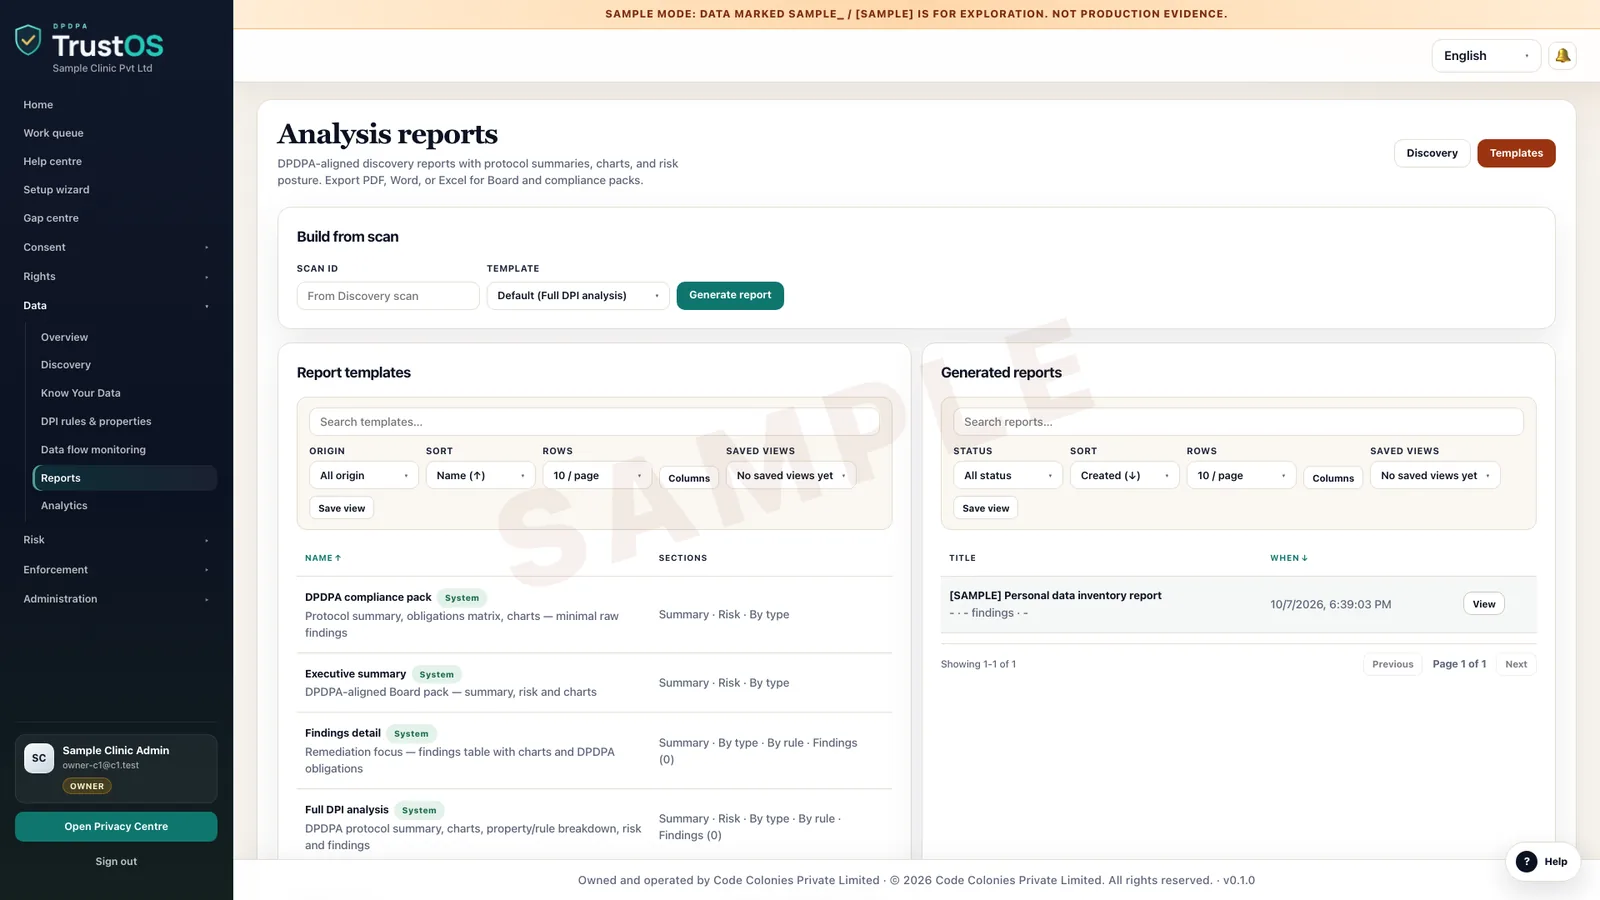Open the Name sort dropdown in templates
The height and width of the screenshot is (900, 1600).
tap(481, 476)
